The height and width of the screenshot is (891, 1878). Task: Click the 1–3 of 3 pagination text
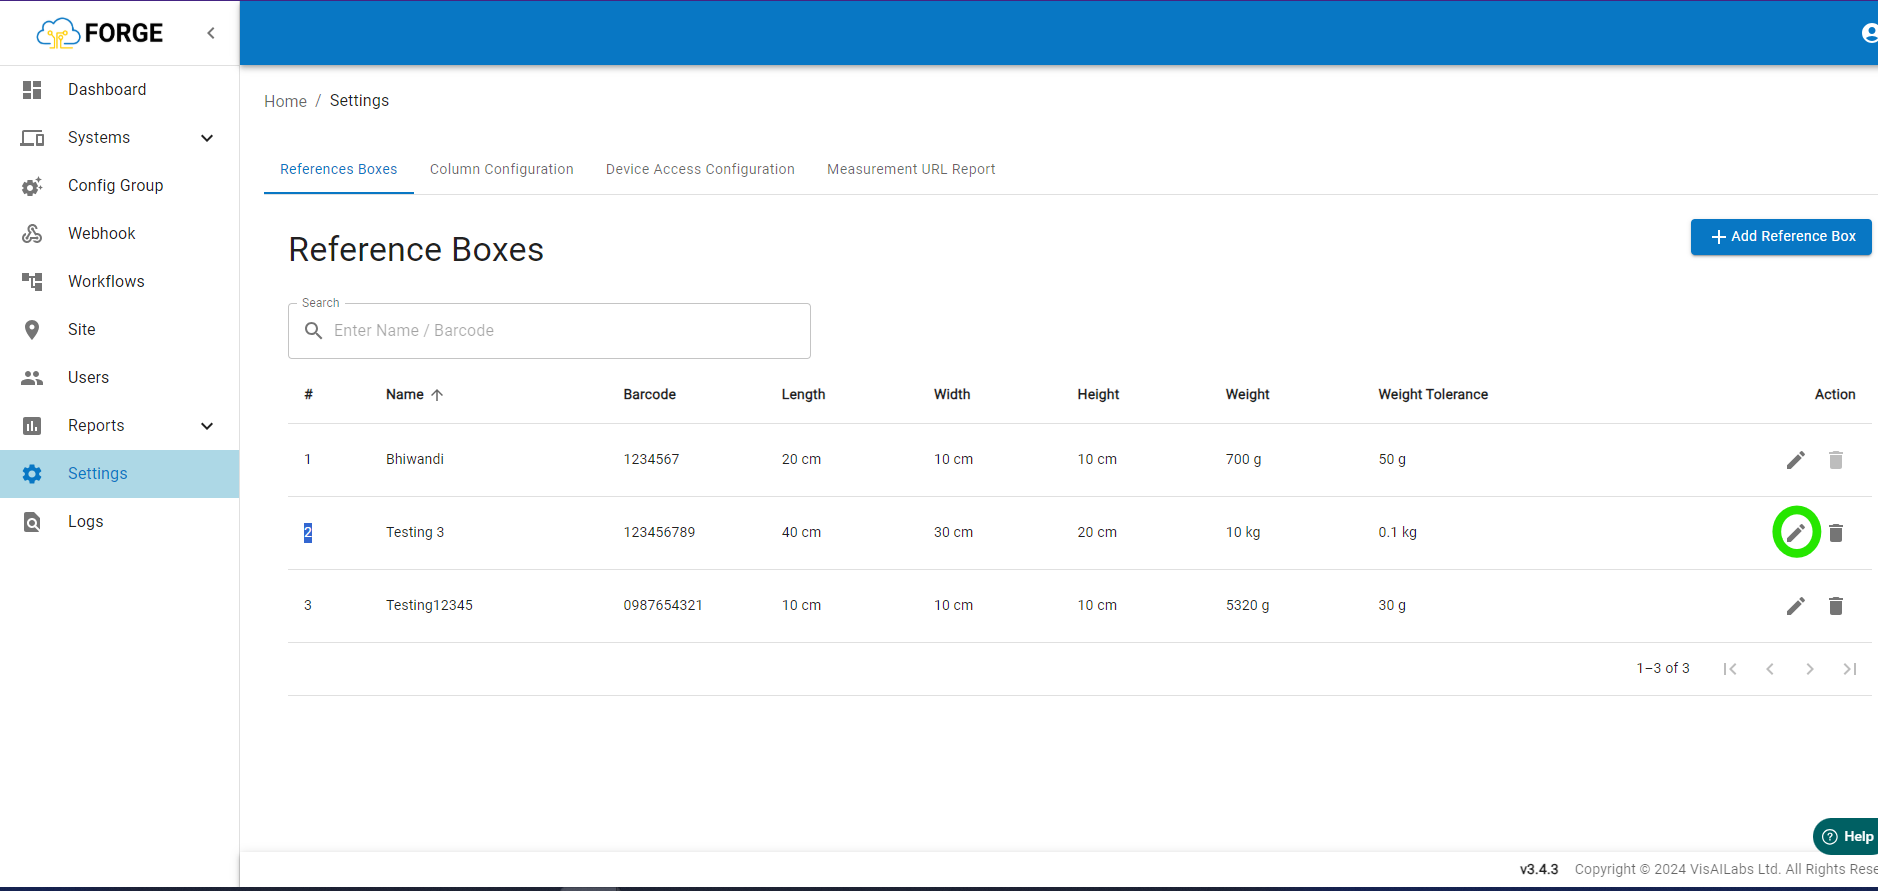[x=1663, y=669]
